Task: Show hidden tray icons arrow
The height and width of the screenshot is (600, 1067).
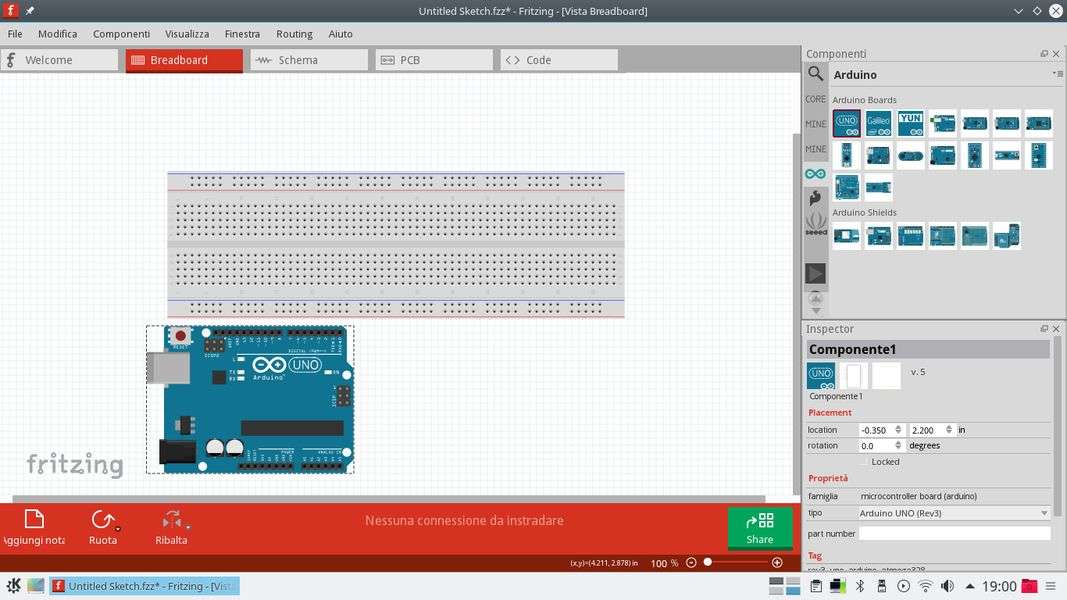Action: (970, 586)
